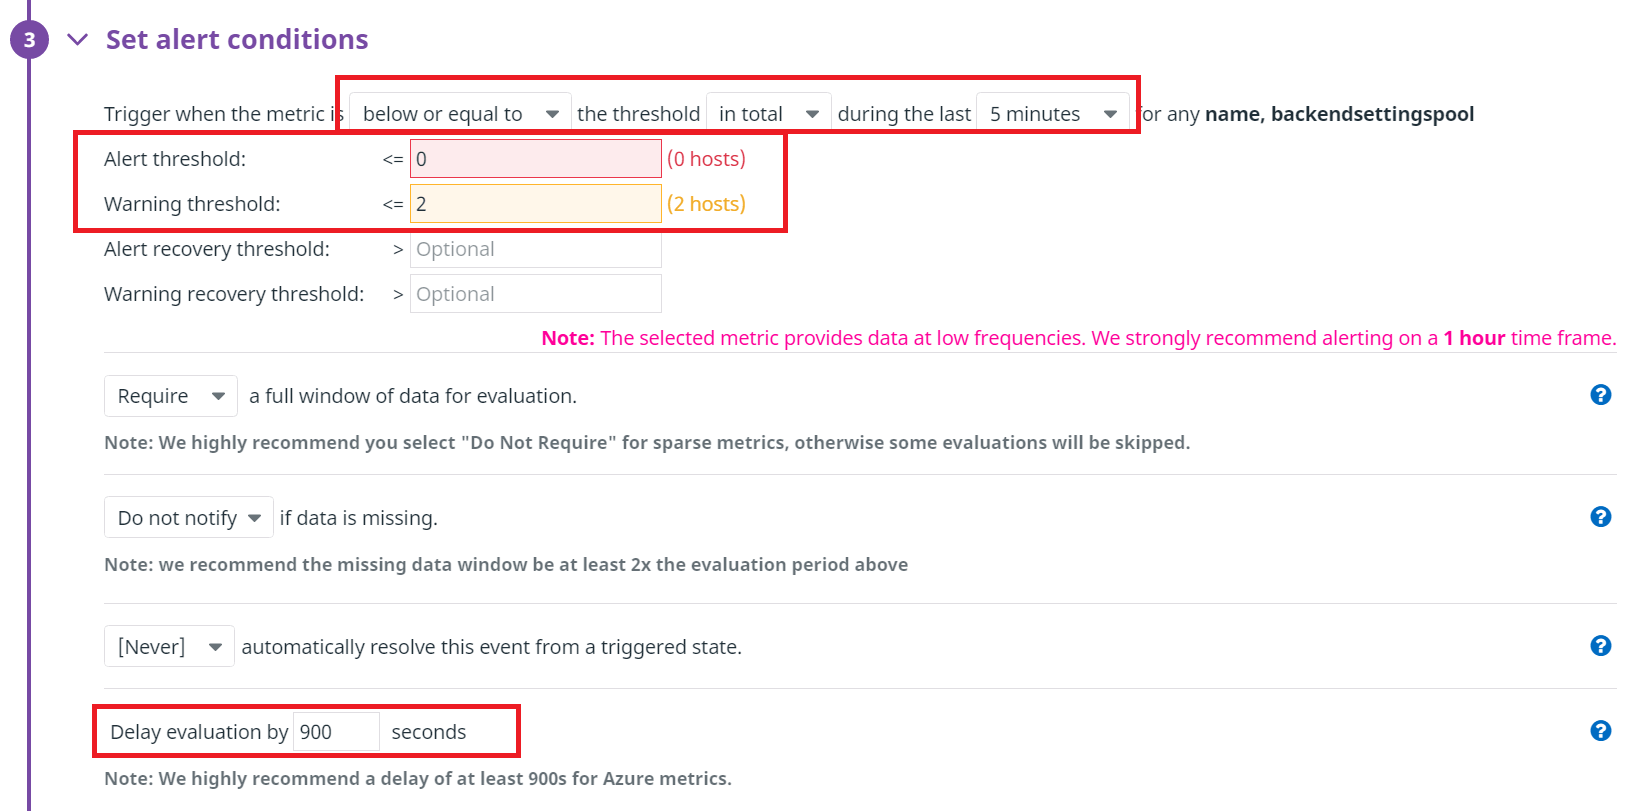Click help icon beside auto-resolve option
This screenshot has height=811, width=1633.
pyautogui.click(x=1600, y=646)
